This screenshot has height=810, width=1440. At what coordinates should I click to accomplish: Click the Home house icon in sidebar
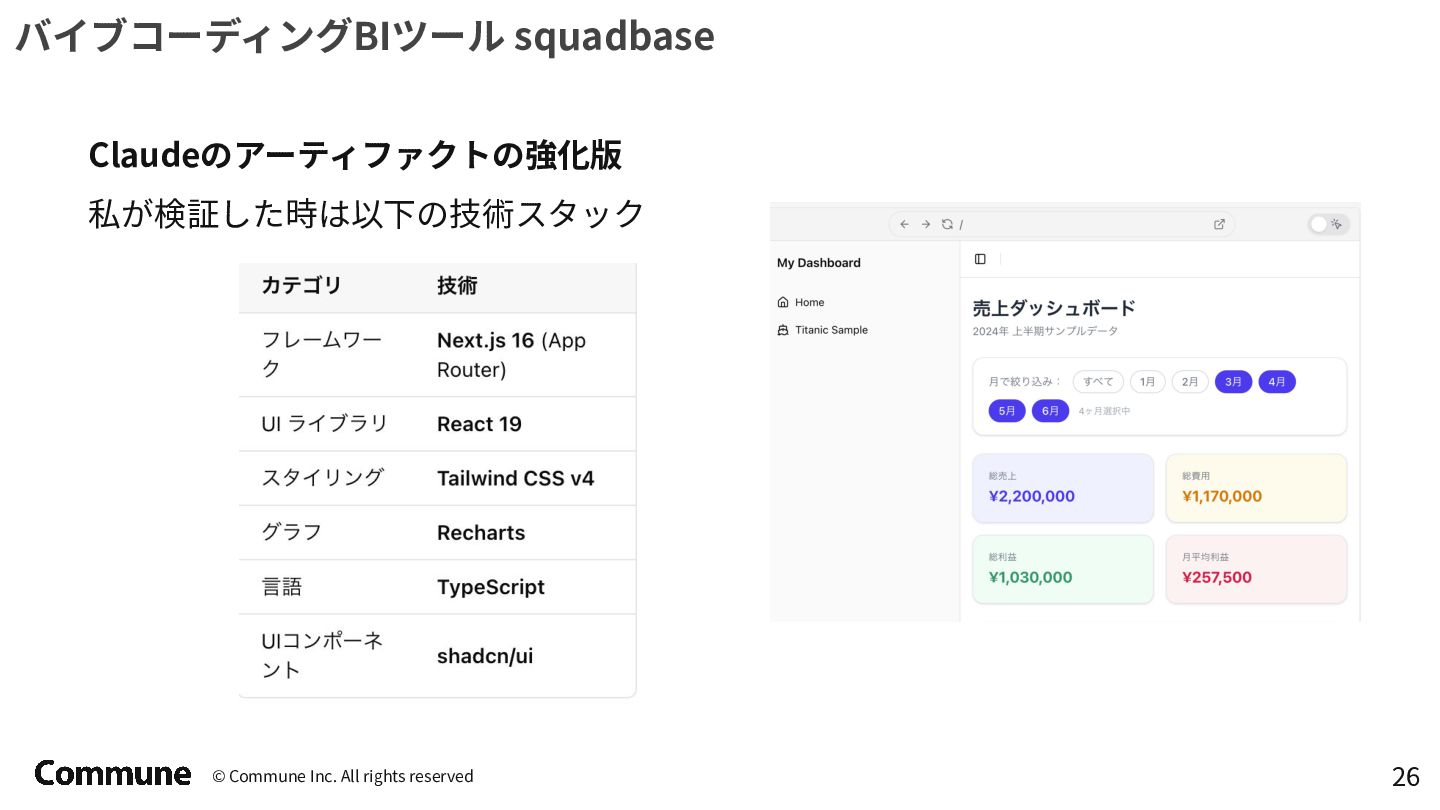[x=783, y=302]
